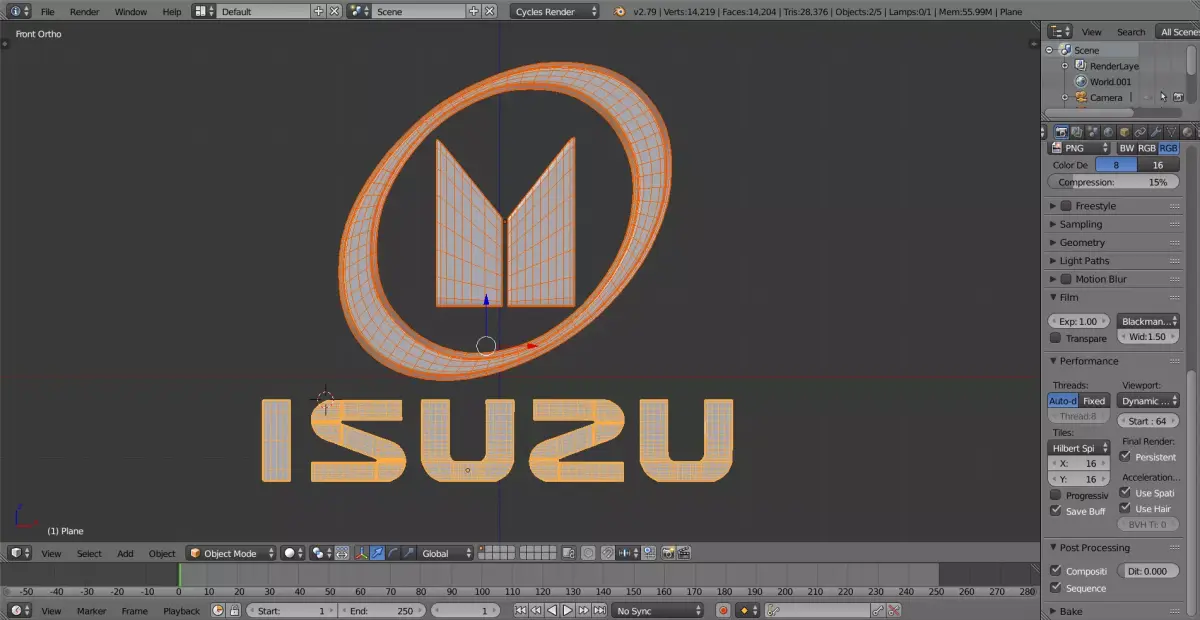
Task: Open the Modifiers wrench tab icon
Action: [1156, 131]
